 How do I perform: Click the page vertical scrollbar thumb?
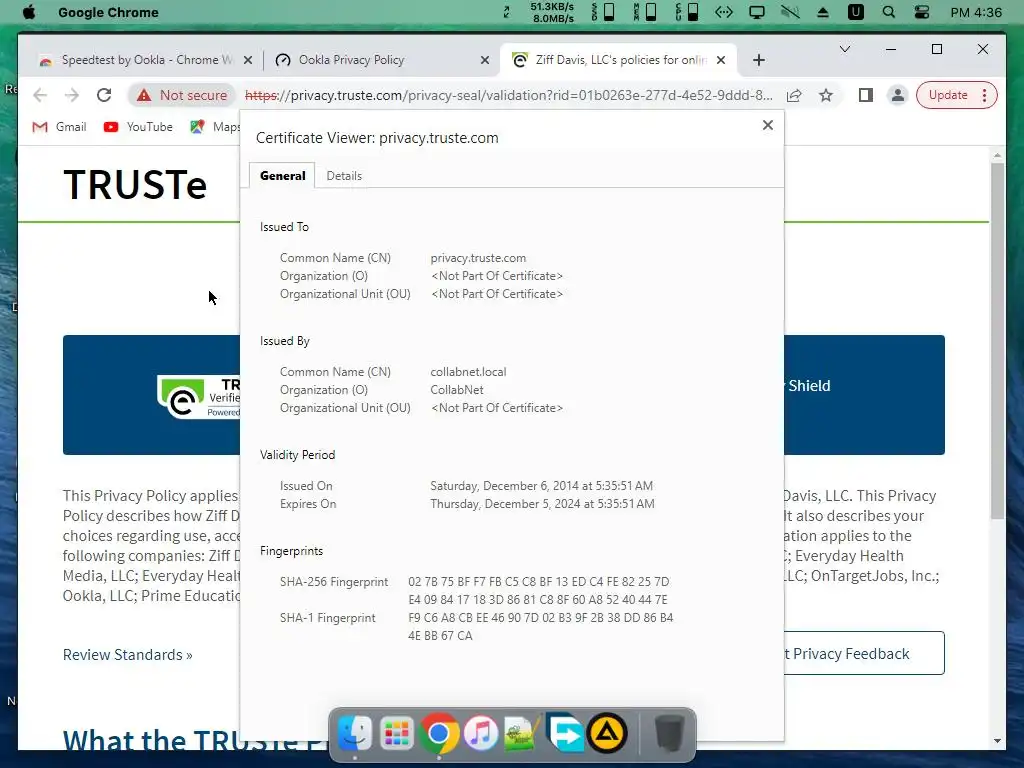pos(997,340)
